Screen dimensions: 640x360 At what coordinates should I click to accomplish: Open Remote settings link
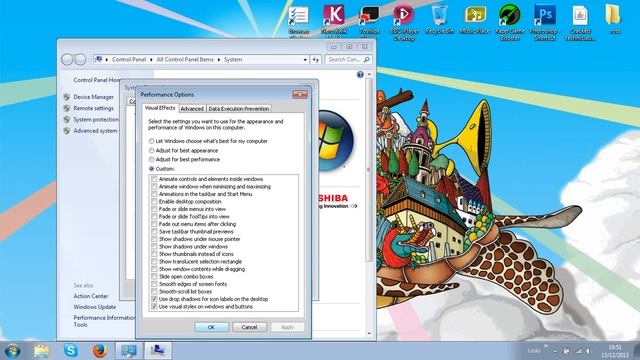click(x=93, y=109)
